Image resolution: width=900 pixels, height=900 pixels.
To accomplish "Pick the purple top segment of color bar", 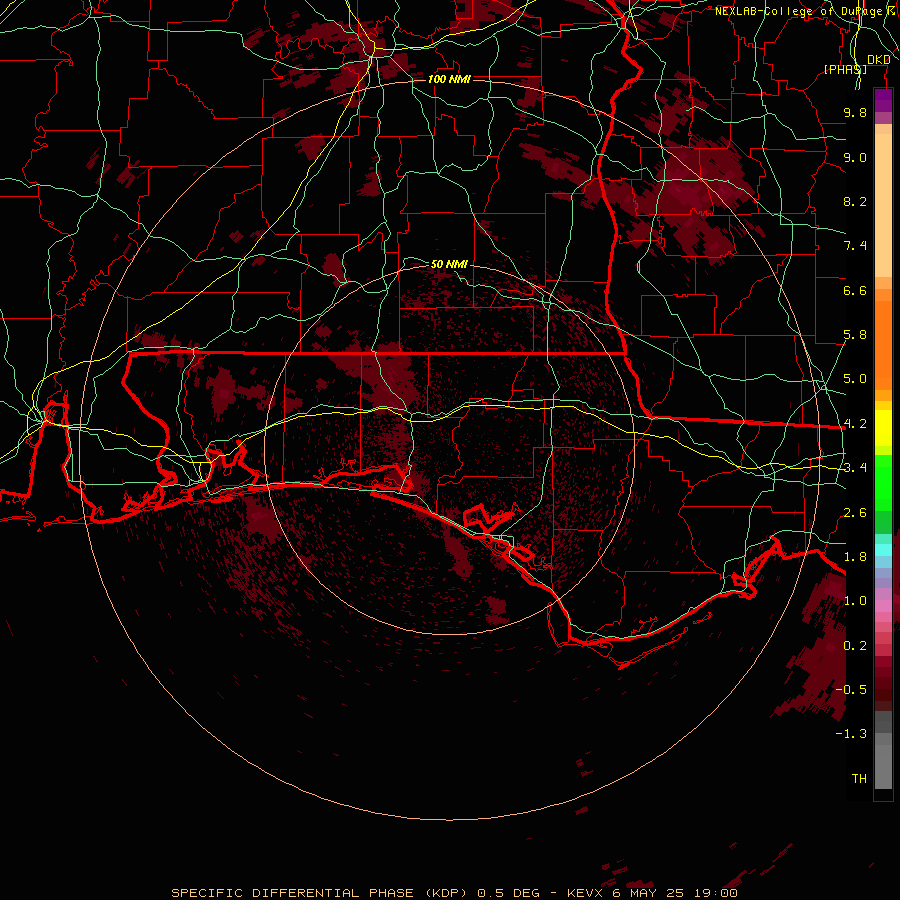I will [x=883, y=100].
